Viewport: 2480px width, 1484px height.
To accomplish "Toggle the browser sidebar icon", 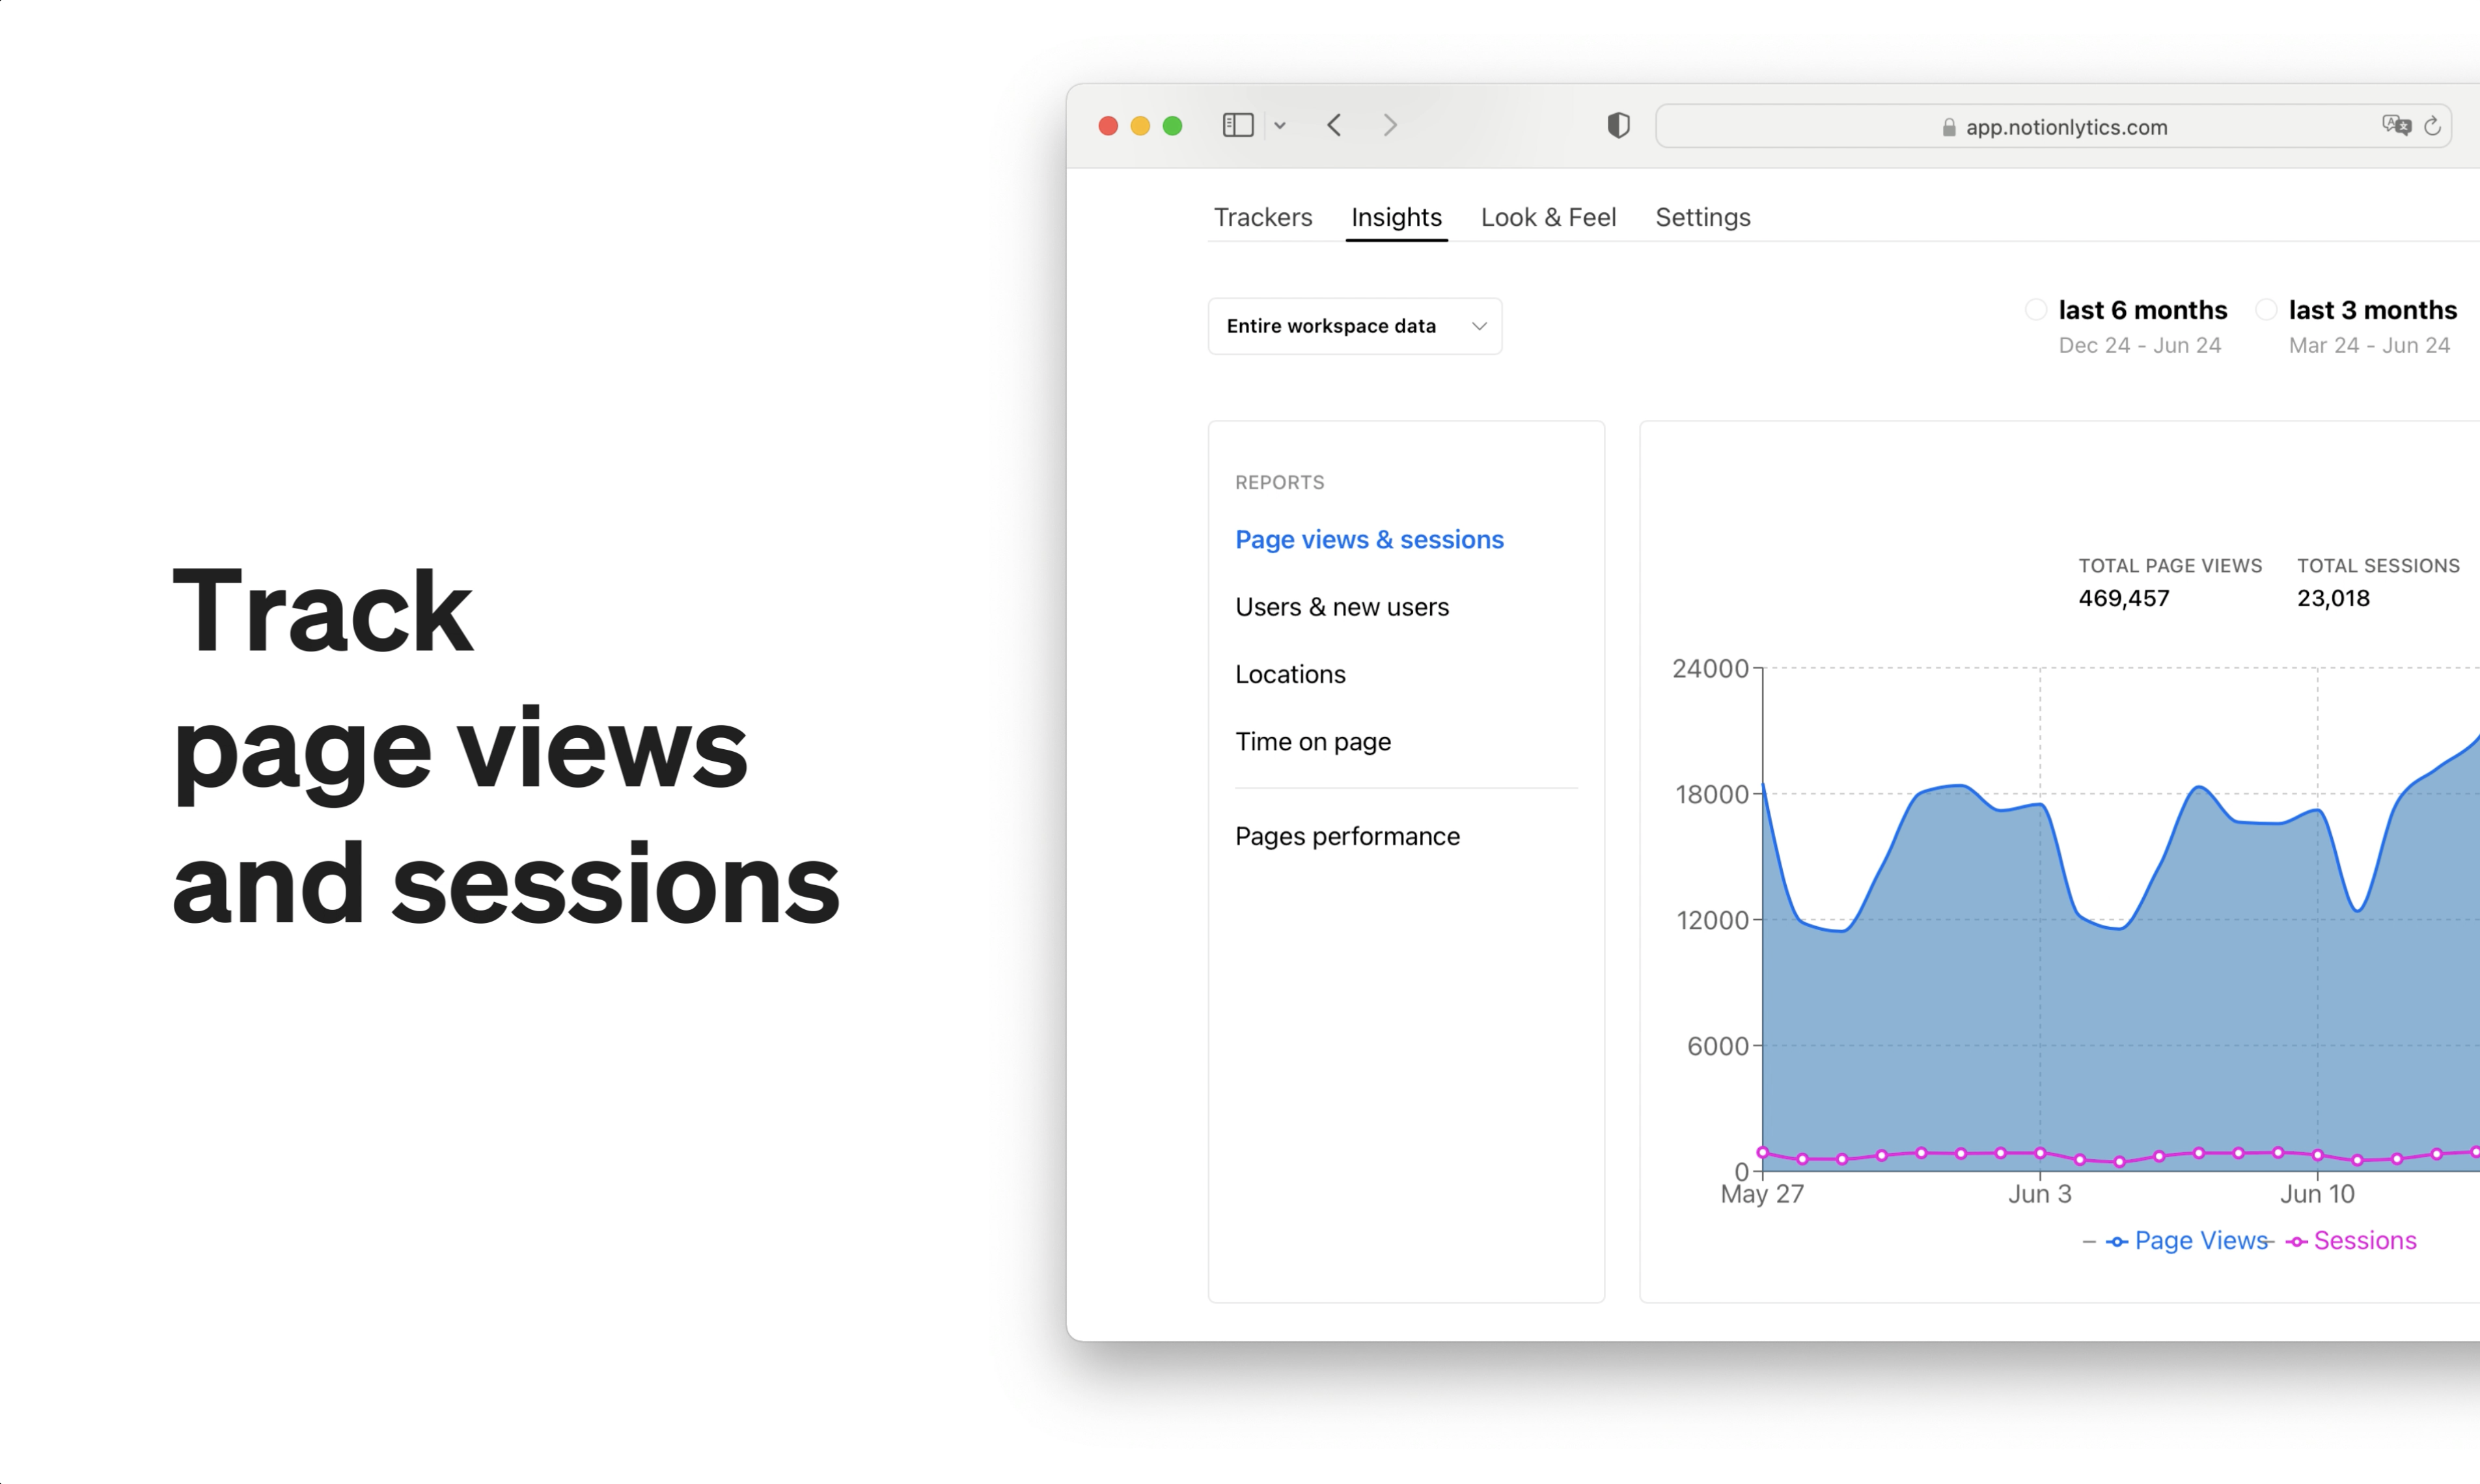I will click(x=1237, y=125).
